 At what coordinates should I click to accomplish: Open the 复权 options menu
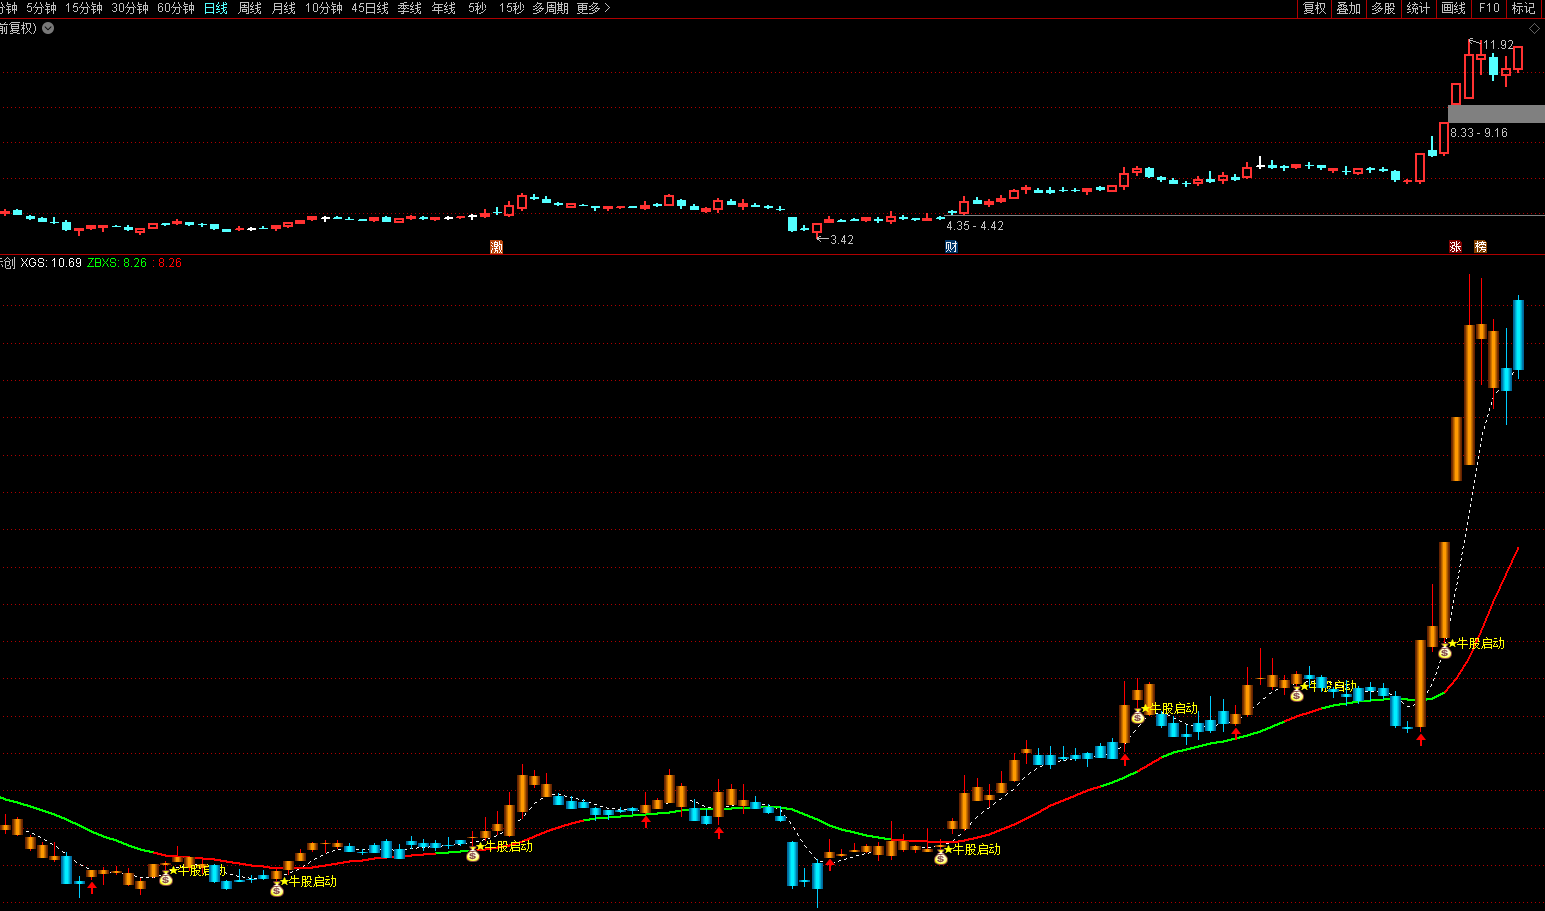(x=1314, y=8)
